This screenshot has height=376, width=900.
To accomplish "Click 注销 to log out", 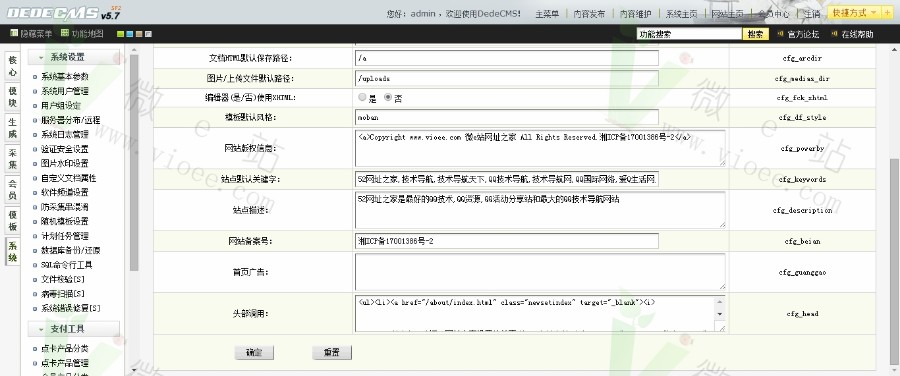I will 812,14.
